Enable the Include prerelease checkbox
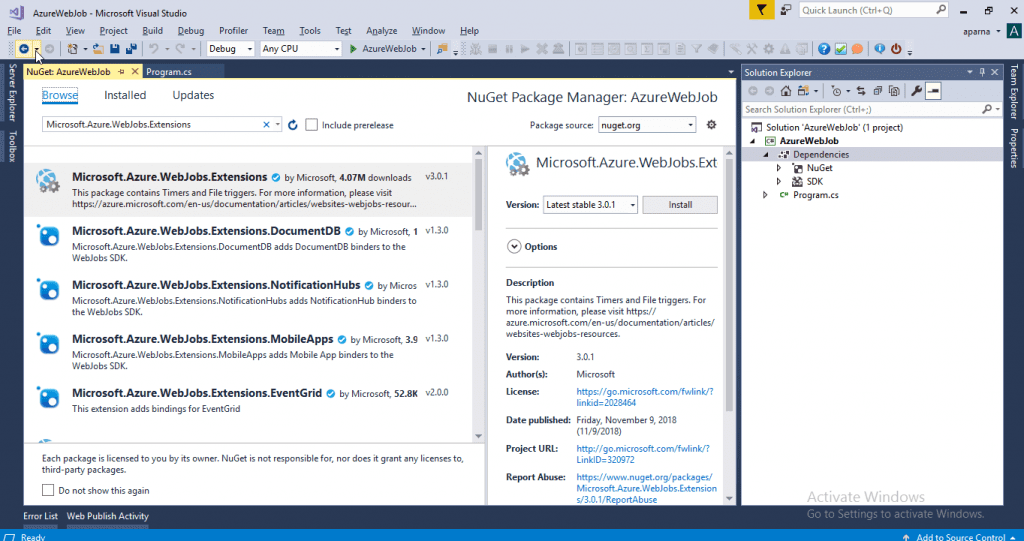Viewport: 1024px width, 541px height. point(312,125)
